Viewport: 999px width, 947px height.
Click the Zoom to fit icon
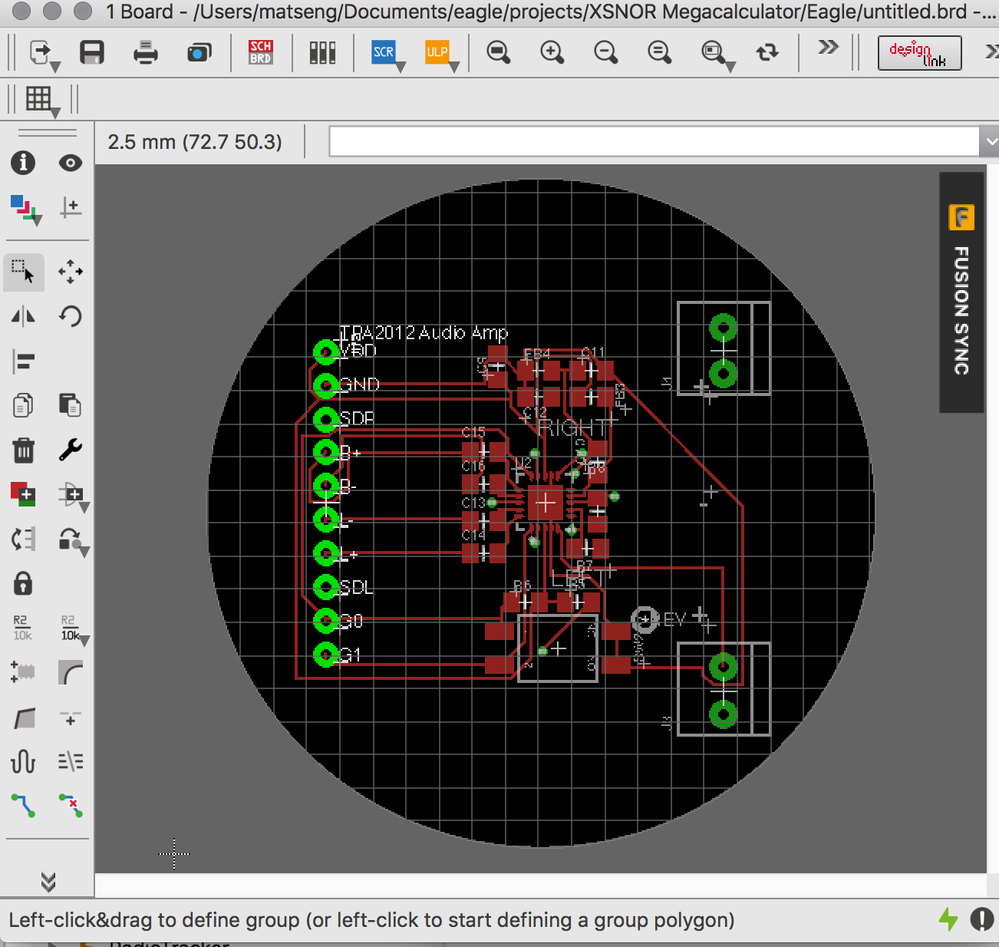click(x=498, y=52)
